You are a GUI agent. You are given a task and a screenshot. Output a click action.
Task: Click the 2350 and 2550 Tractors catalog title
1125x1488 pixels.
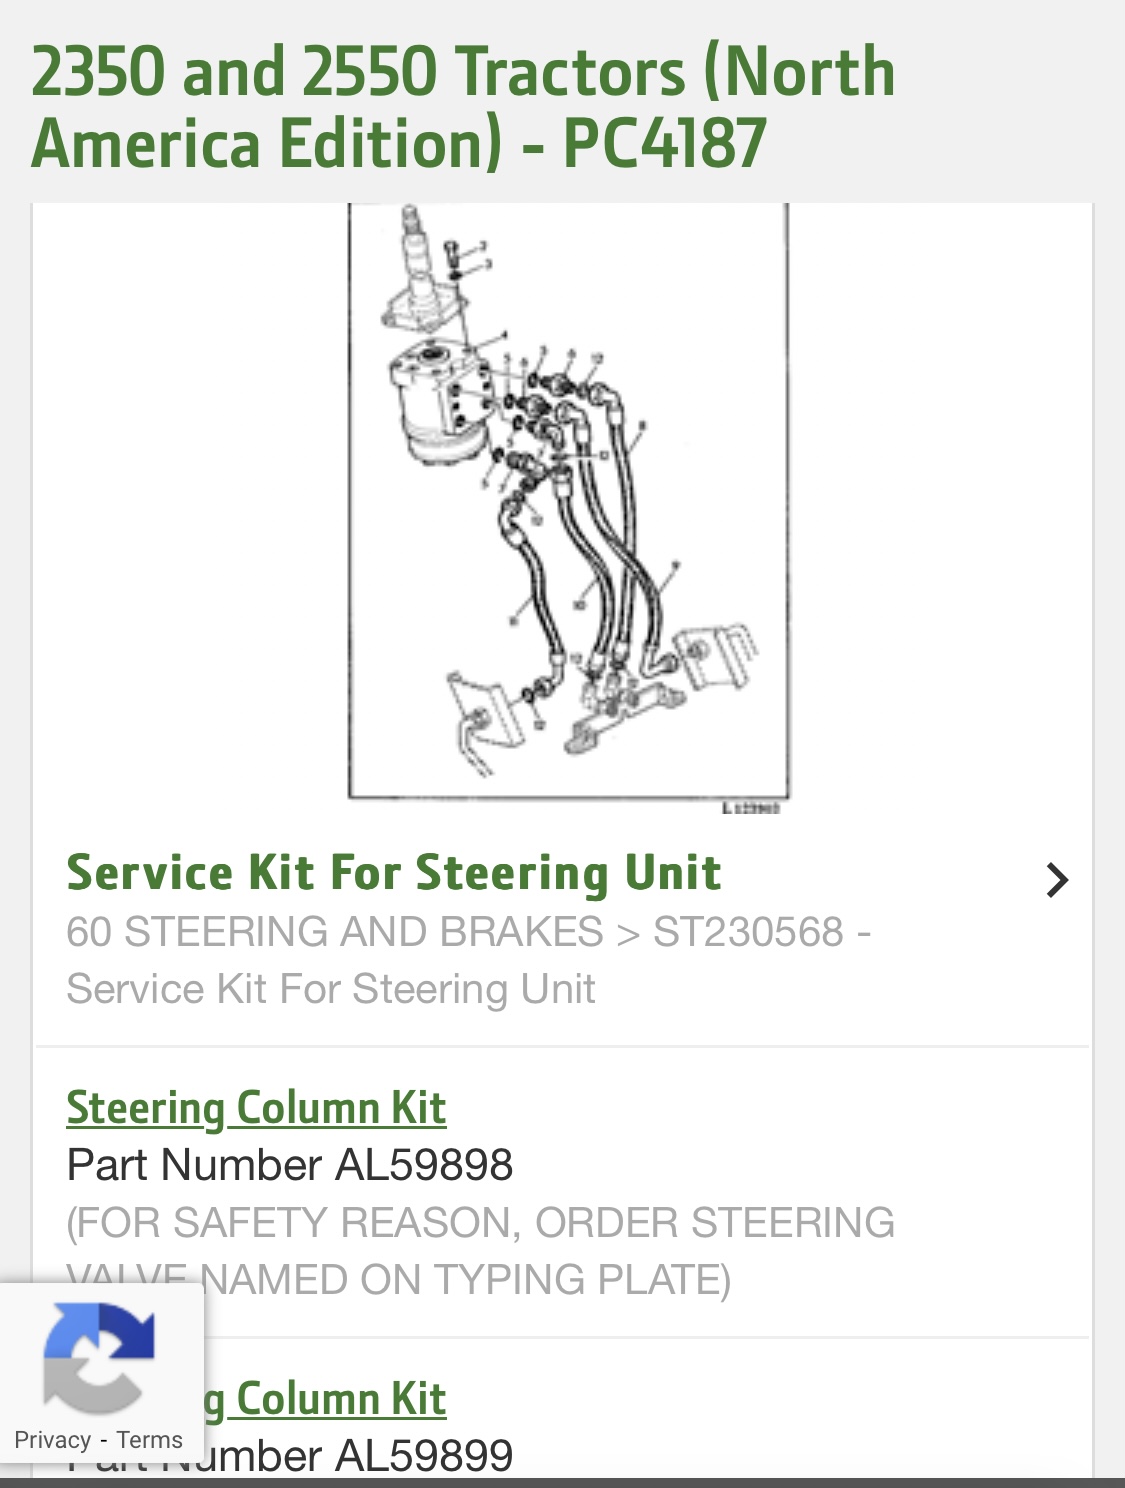tap(463, 107)
